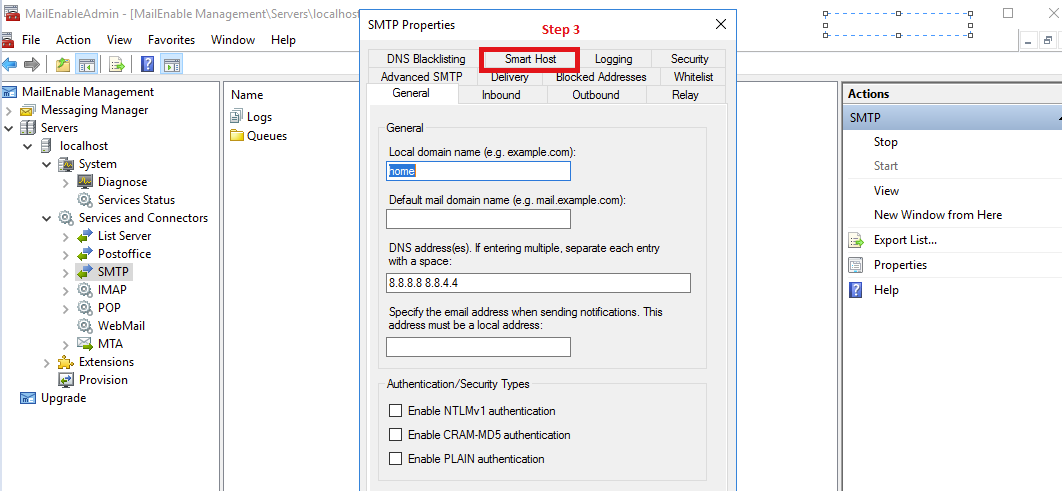1062x491 pixels.
Task: Click the MTA envelope icon
Action: point(85,344)
